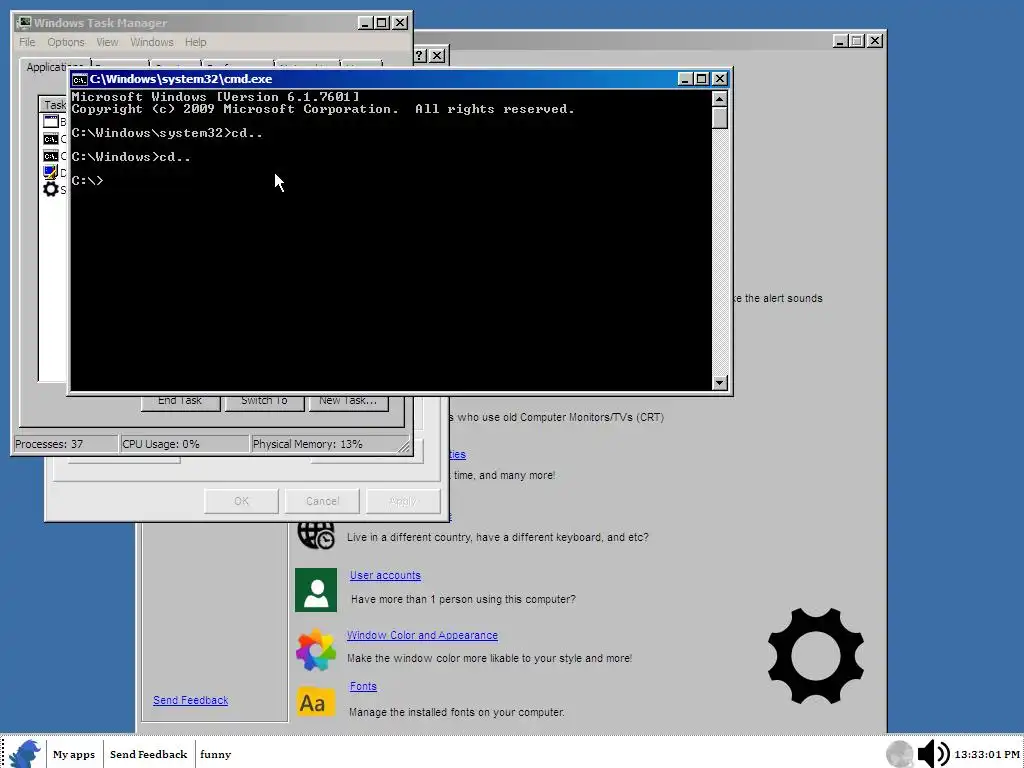Click the Cancel button in the dialog
This screenshot has height=768, width=1024.
(322, 501)
